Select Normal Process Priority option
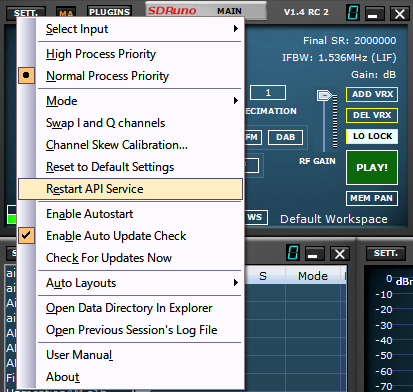 click(130, 76)
